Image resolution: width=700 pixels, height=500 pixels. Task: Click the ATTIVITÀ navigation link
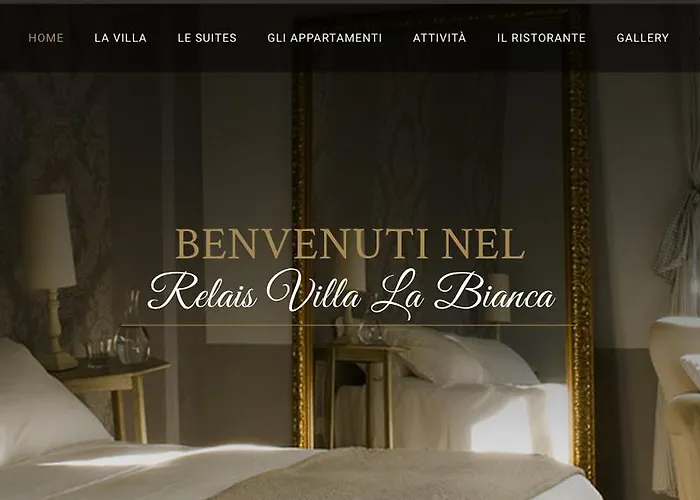(x=439, y=38)
